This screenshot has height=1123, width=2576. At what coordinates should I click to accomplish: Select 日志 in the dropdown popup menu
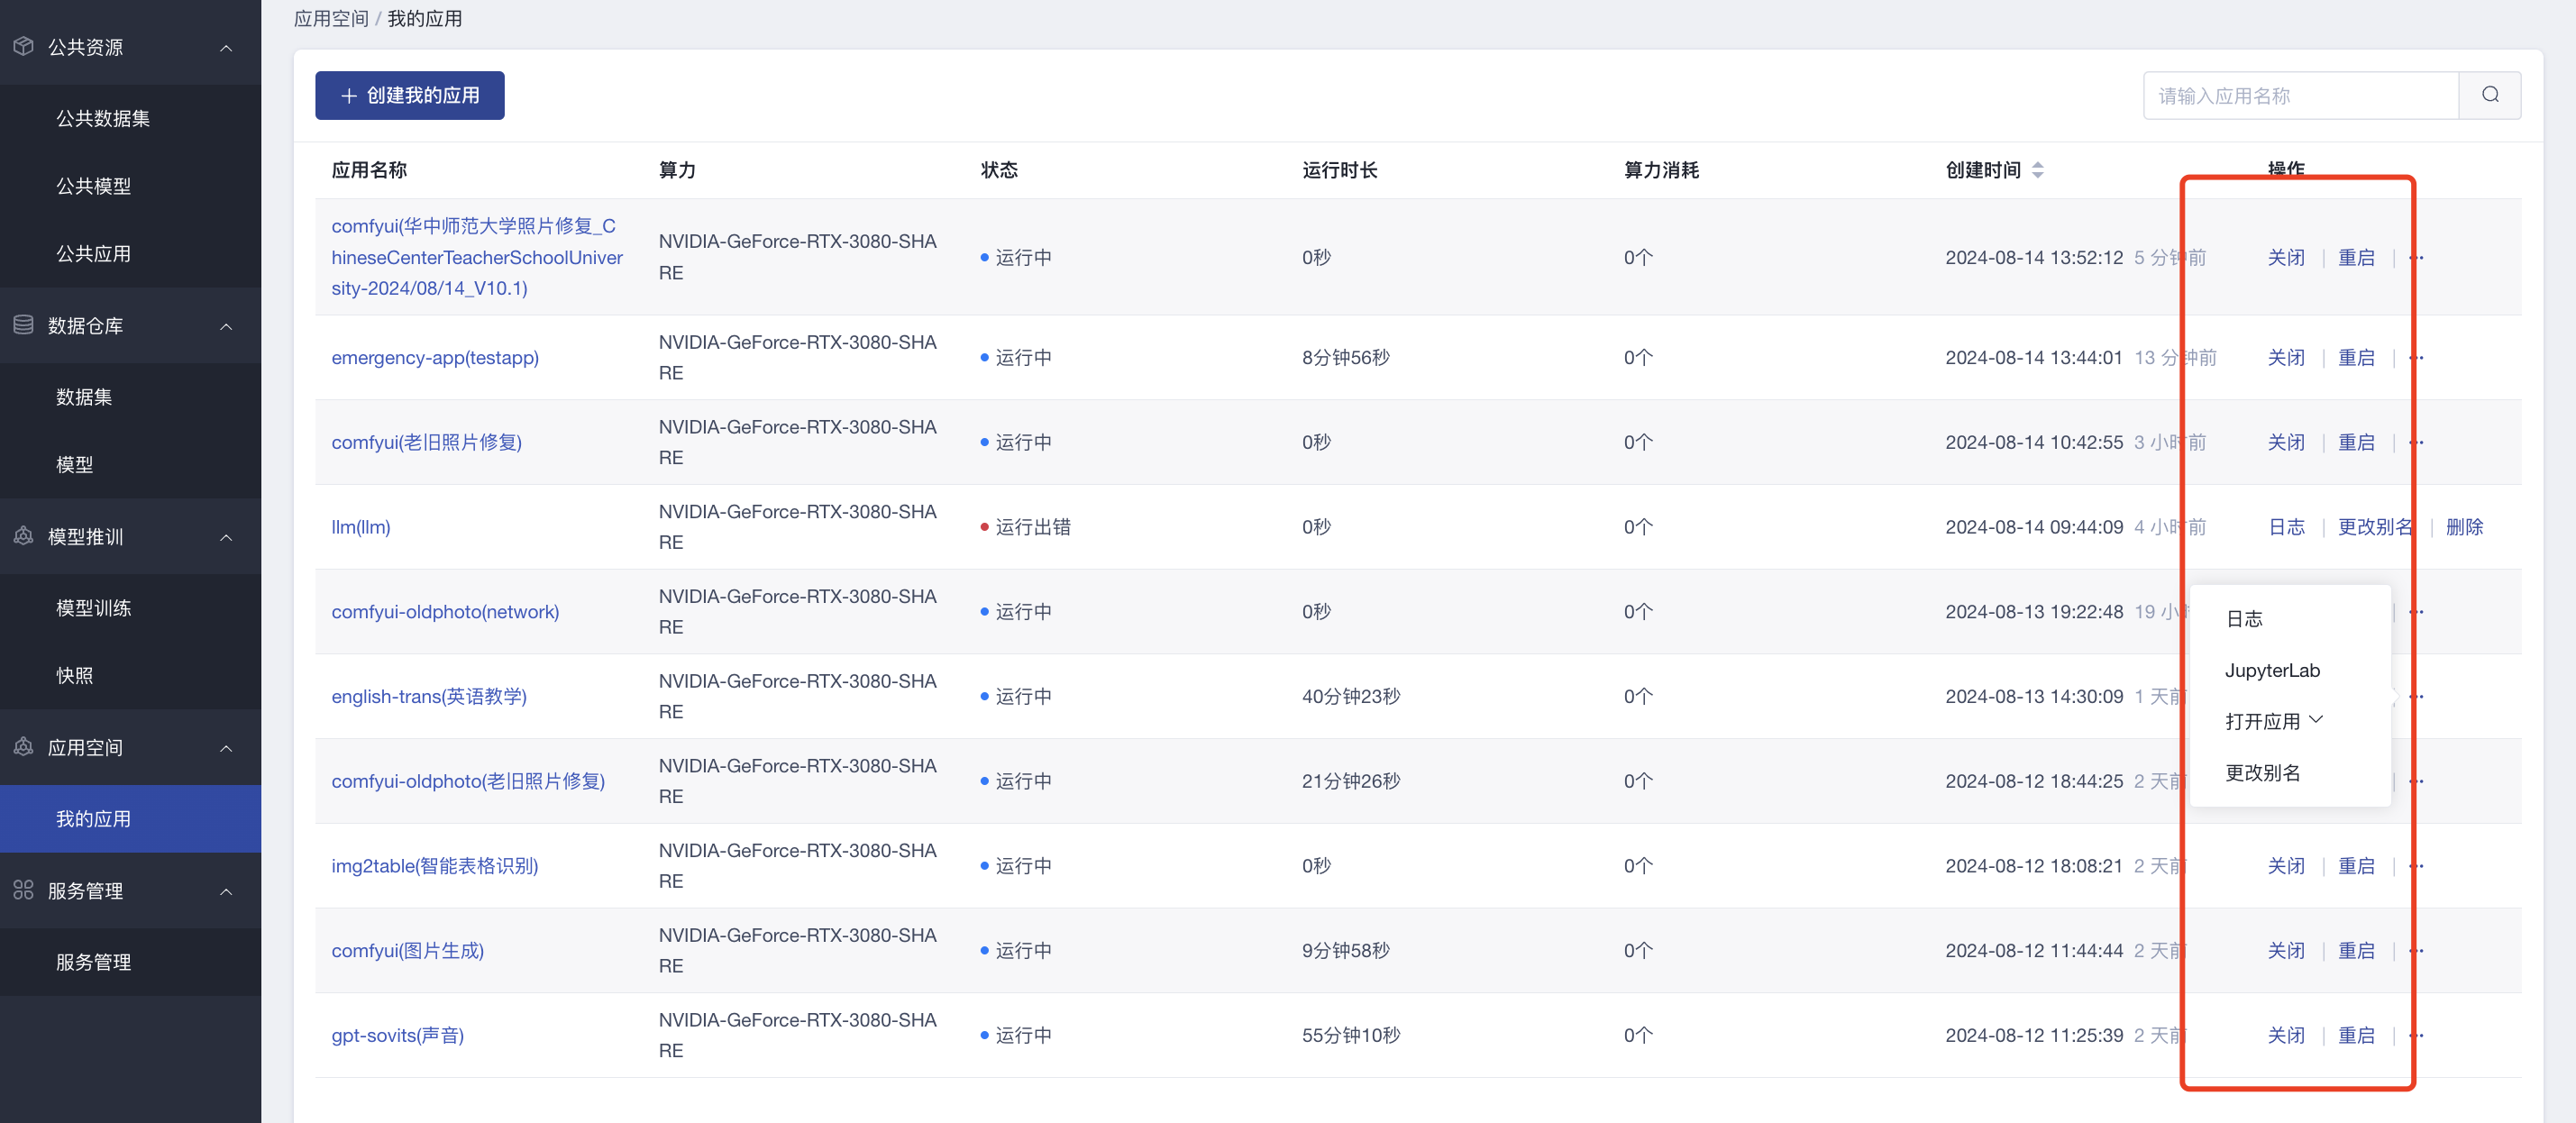point(2243,618)
